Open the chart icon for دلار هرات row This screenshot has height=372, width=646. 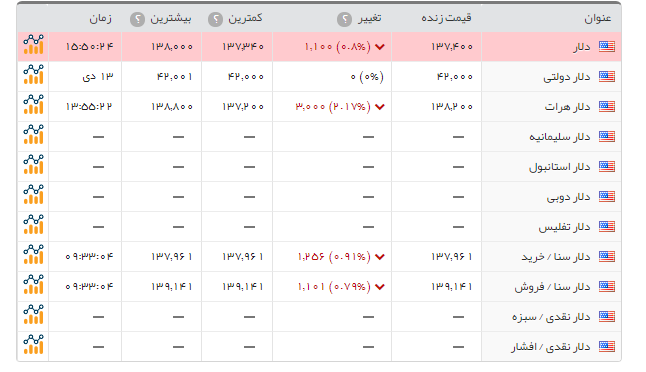click(x=33, y=105)
